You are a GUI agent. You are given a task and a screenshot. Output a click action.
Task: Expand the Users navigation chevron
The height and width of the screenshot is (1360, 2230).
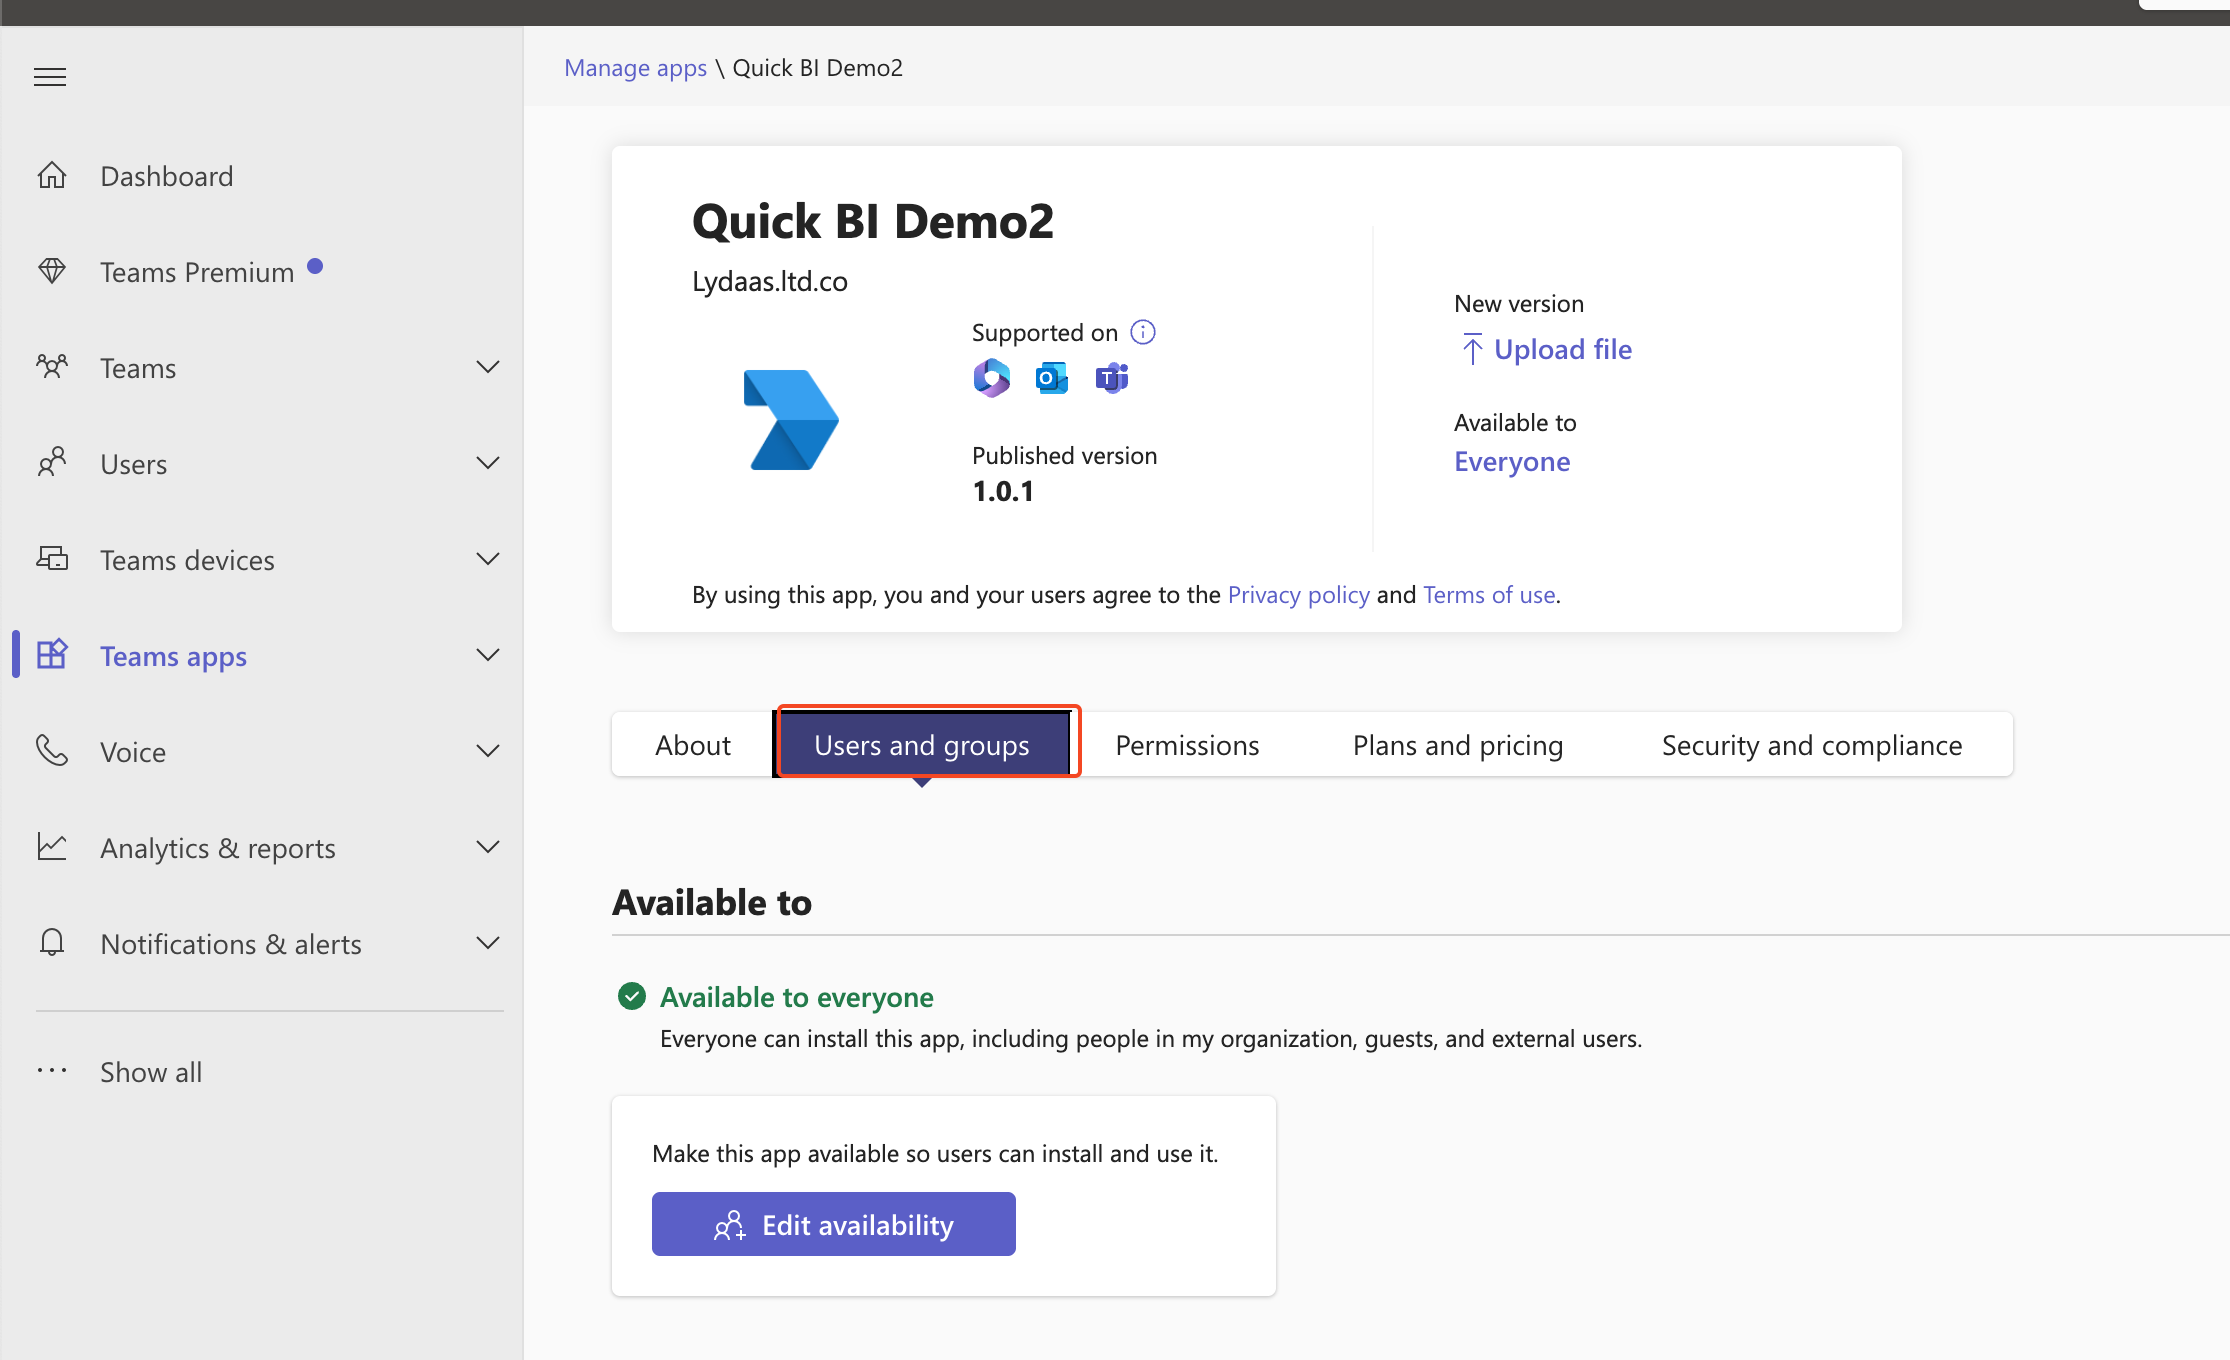[488, 463]
